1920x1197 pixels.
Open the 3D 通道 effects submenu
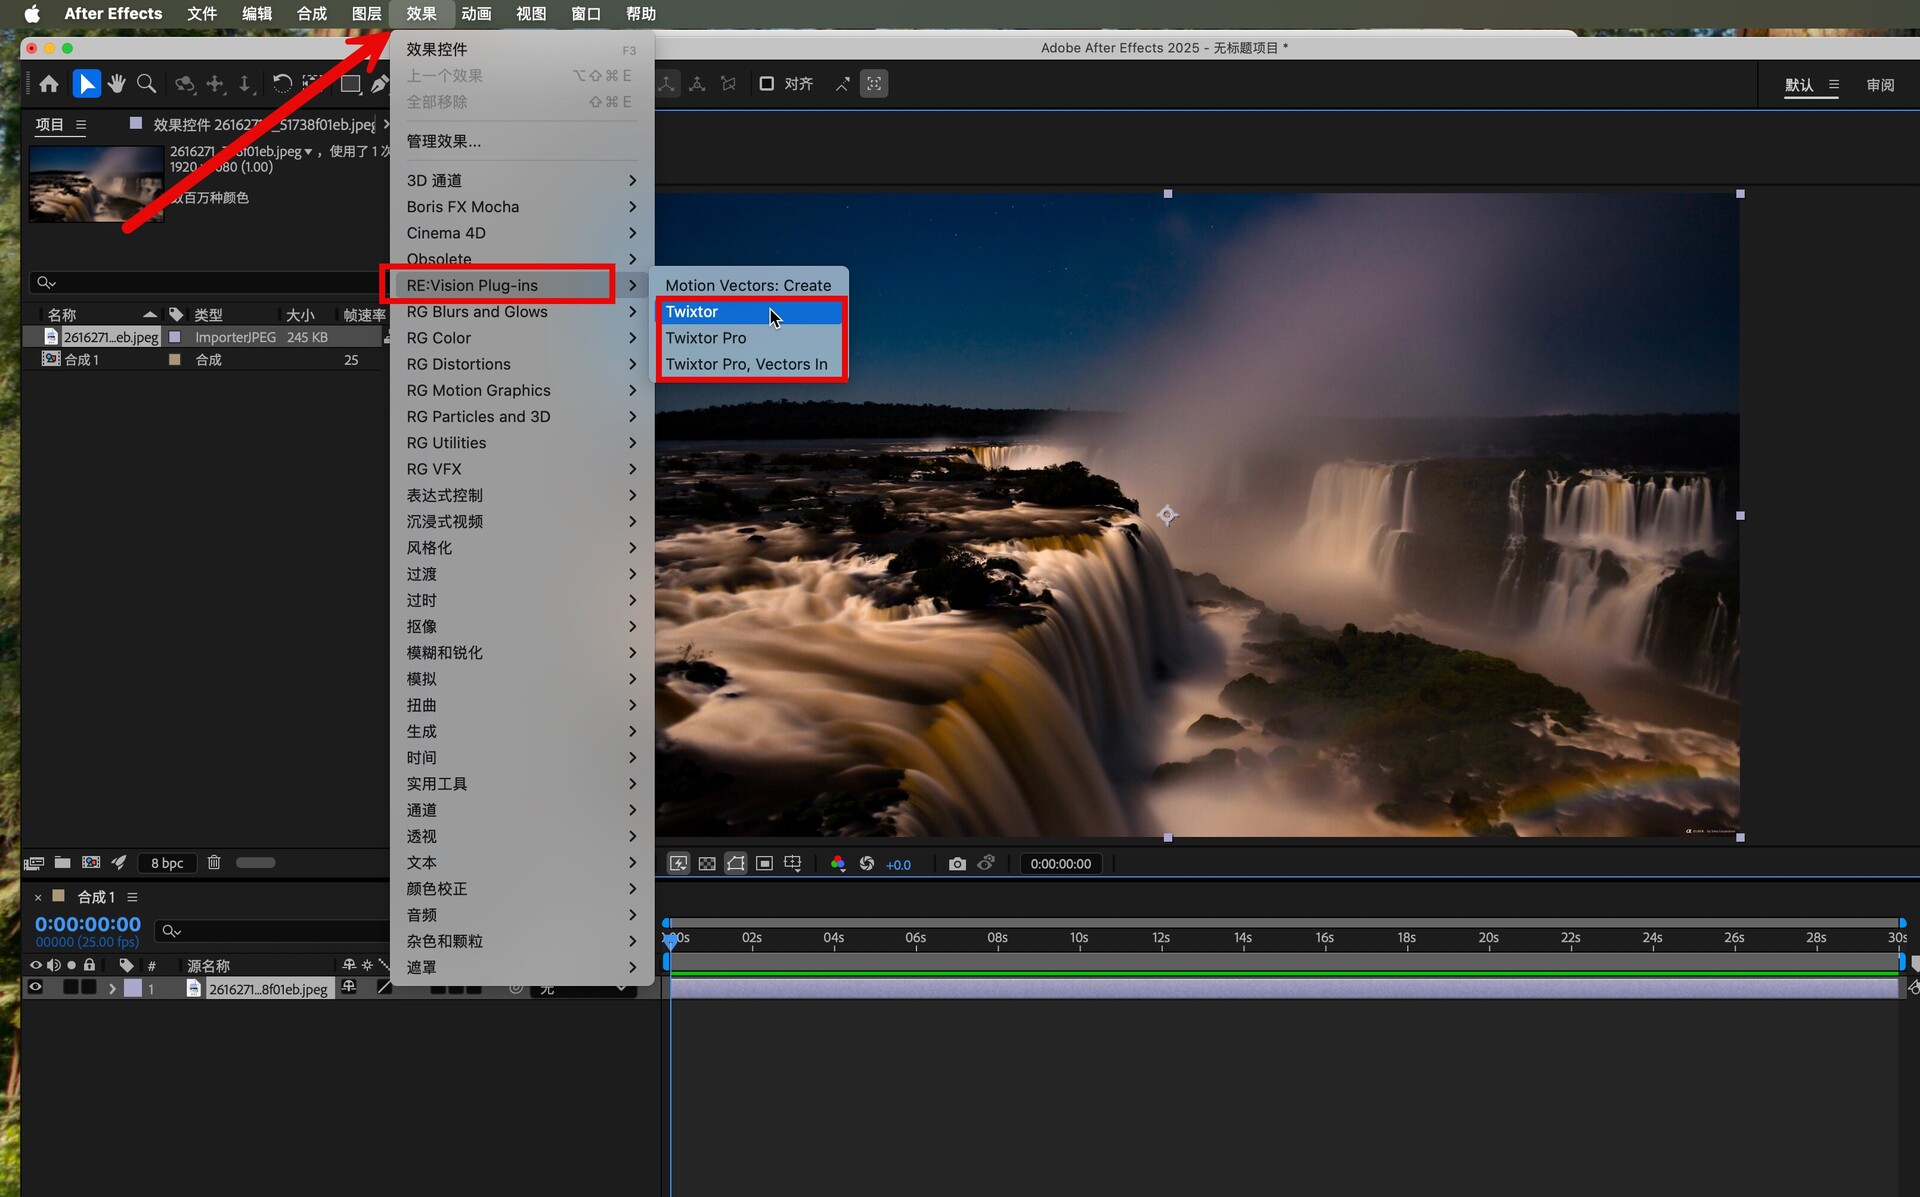click(522, 180)
